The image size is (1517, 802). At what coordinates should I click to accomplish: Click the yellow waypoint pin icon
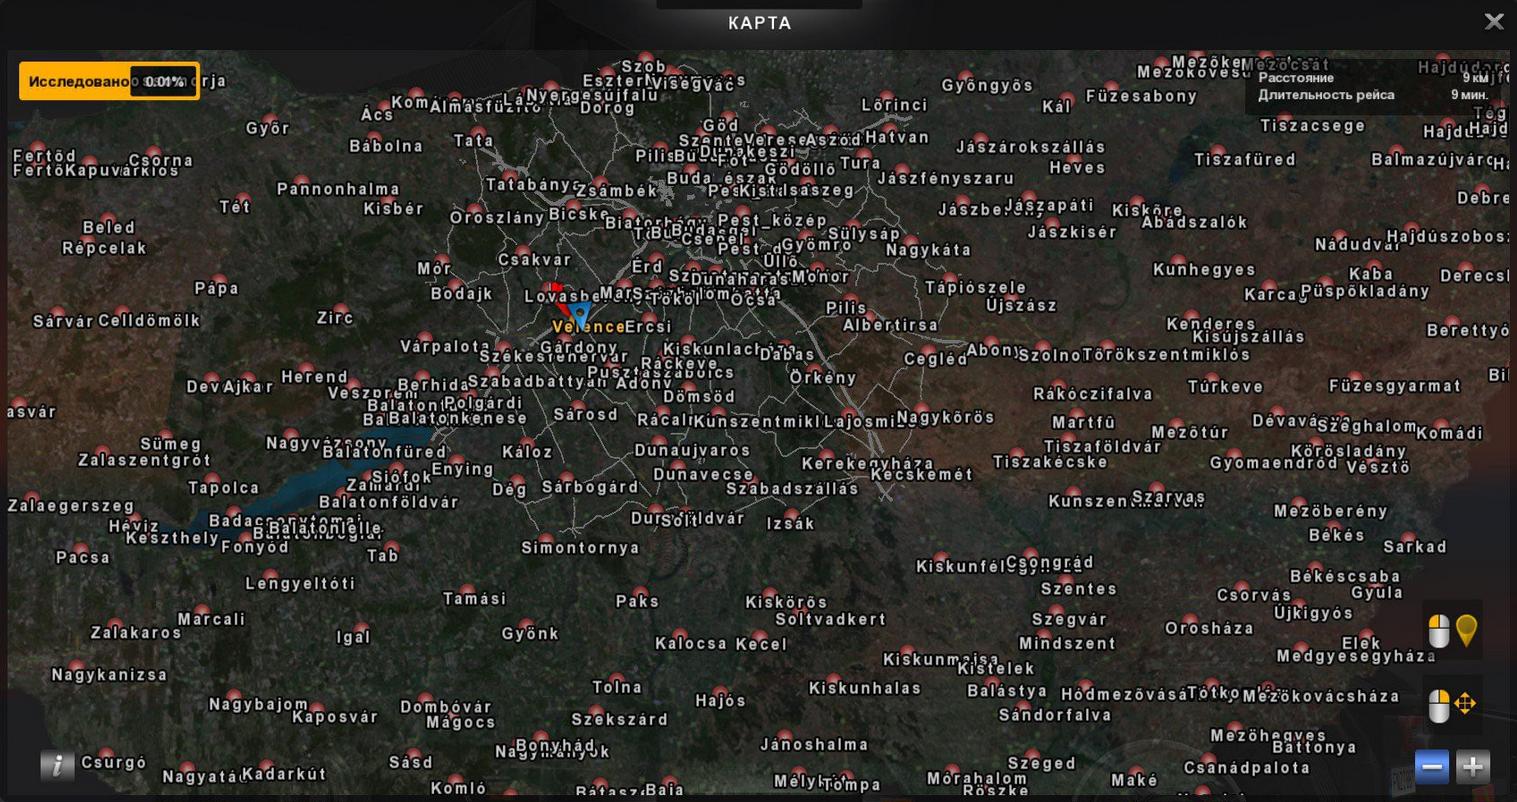click(1466, 631)
